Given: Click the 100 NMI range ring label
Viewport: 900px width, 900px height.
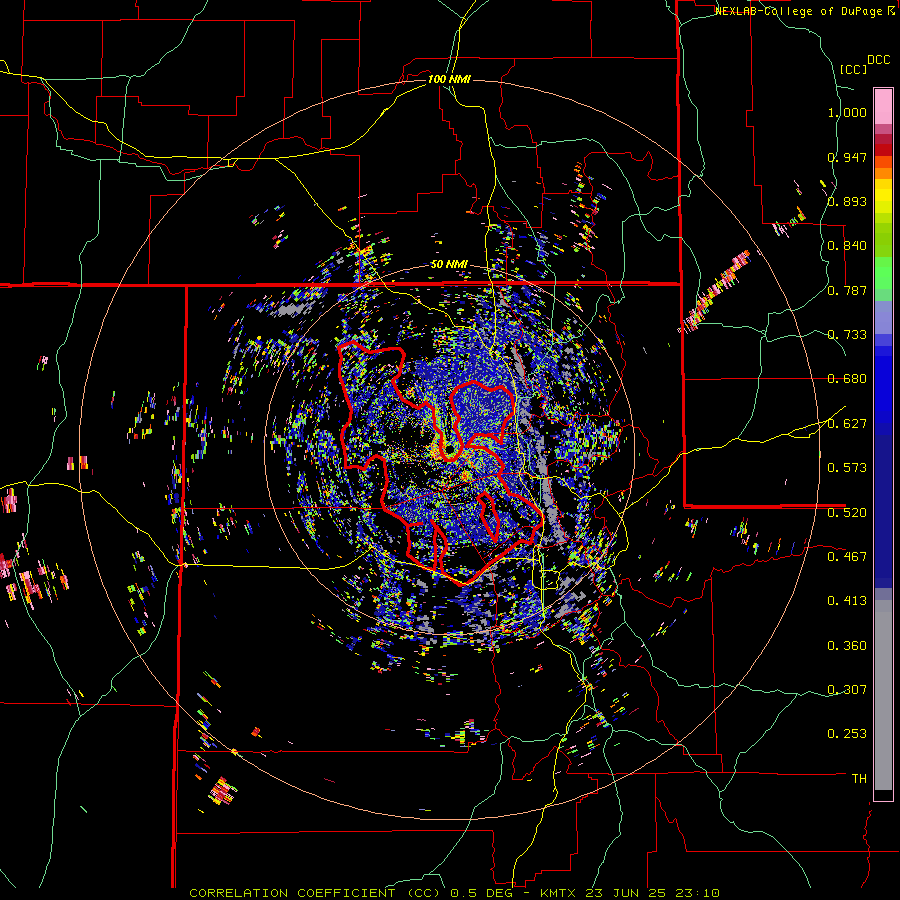Looking at the screenshot, I should pyautogui.click(x=449, y=79).
